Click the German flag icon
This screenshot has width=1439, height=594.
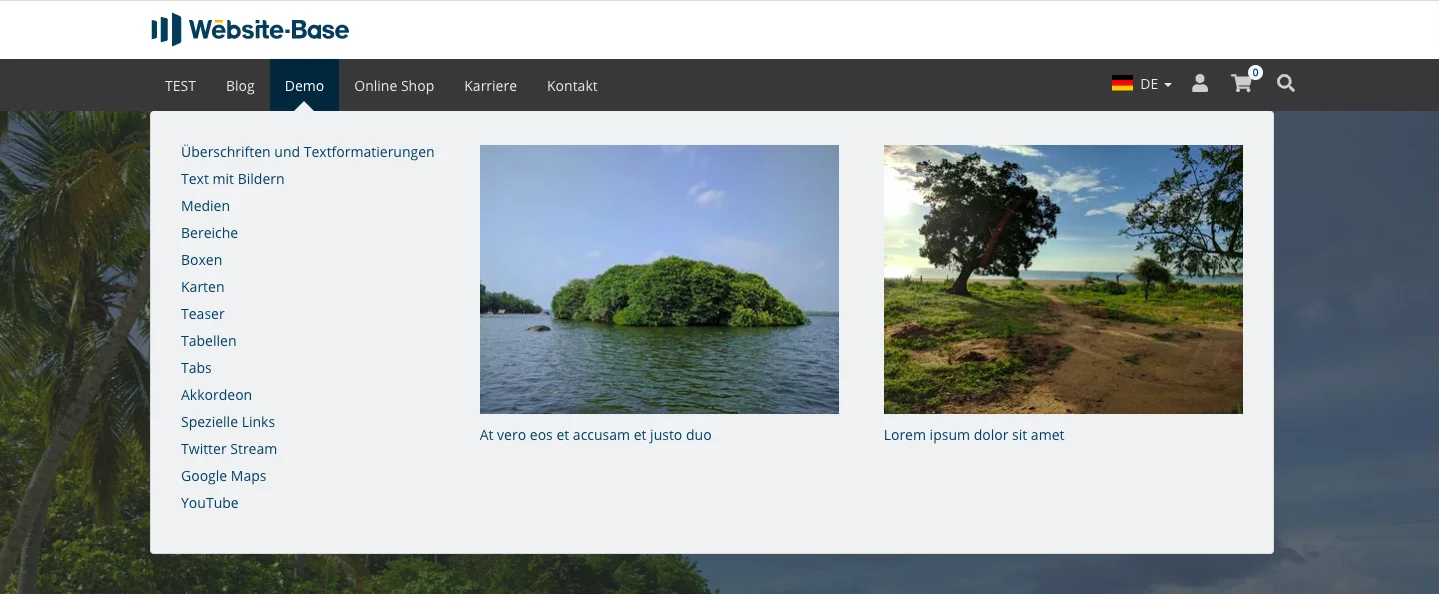point(1120,83)
